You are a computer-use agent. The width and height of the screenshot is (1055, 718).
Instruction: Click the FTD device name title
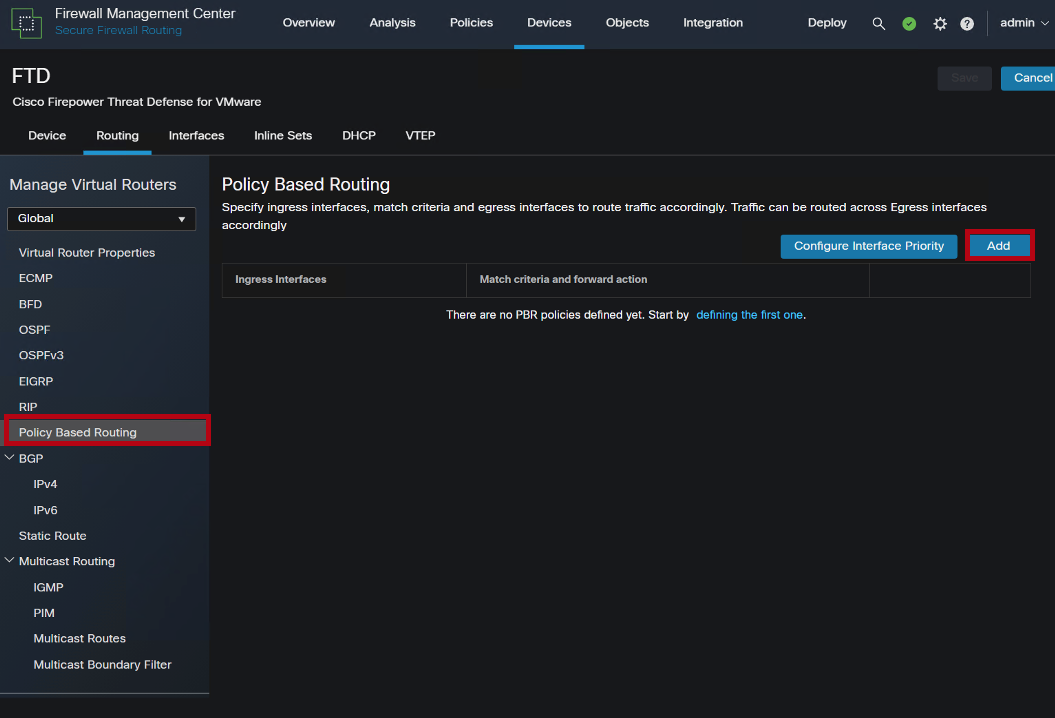pos(31,76)
